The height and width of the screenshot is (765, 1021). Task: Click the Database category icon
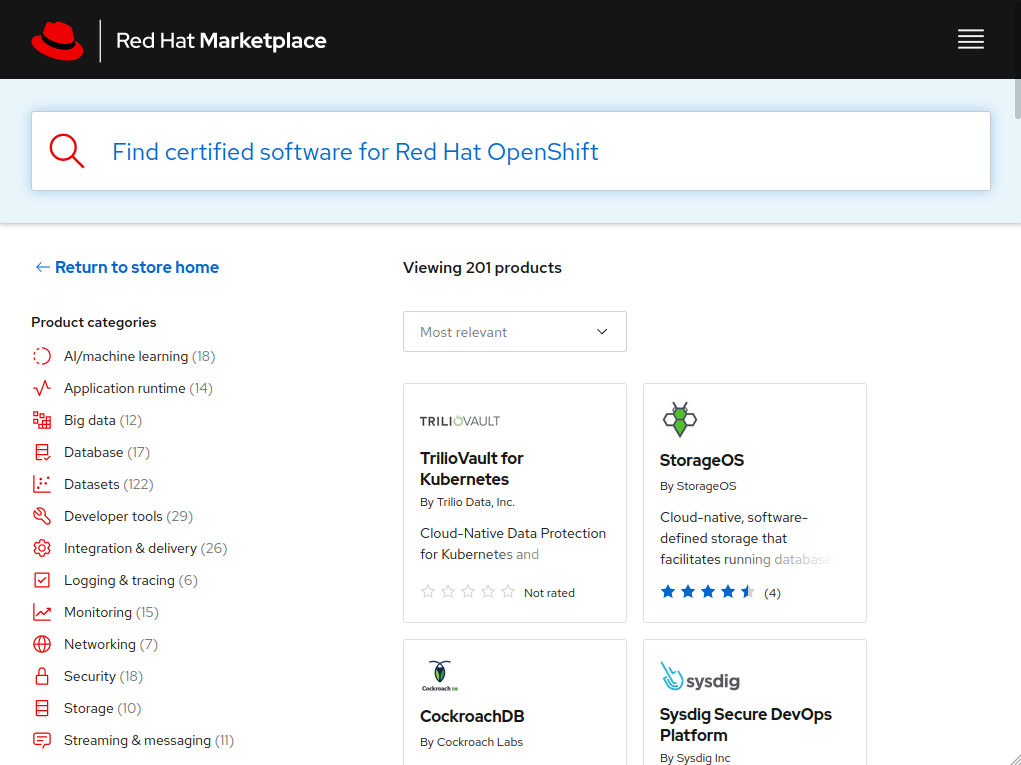click(42, 452)
